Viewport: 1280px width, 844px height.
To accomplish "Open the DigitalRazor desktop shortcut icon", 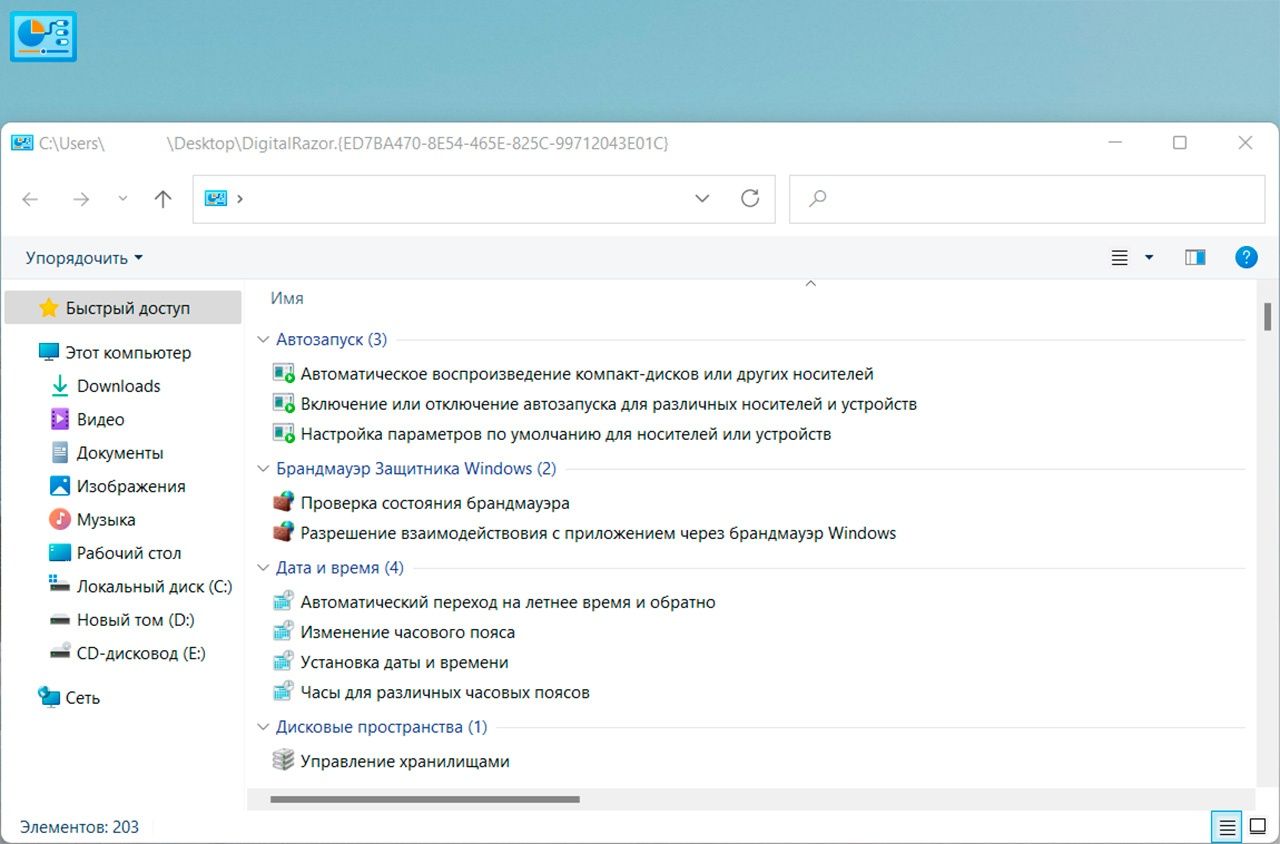I will tap(43, 37).
